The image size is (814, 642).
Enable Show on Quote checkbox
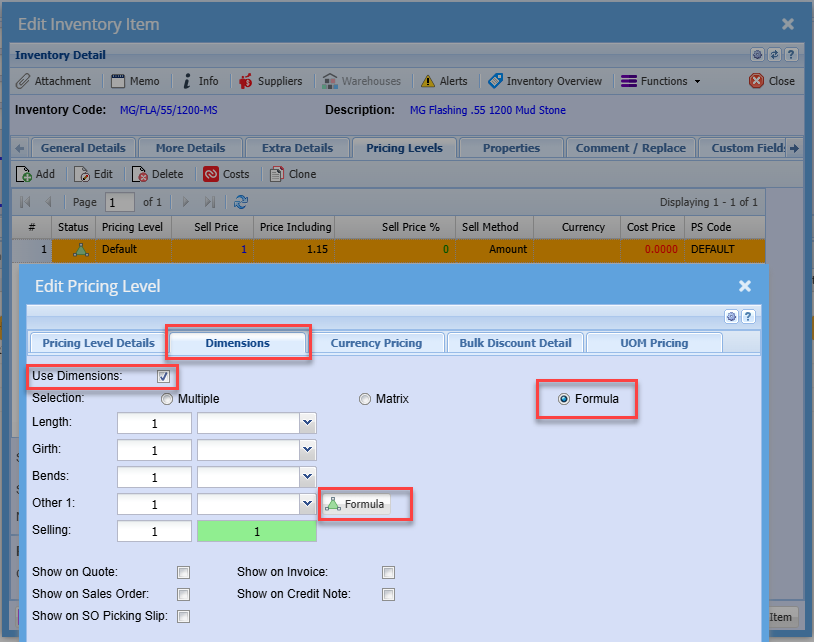[183, 573]
